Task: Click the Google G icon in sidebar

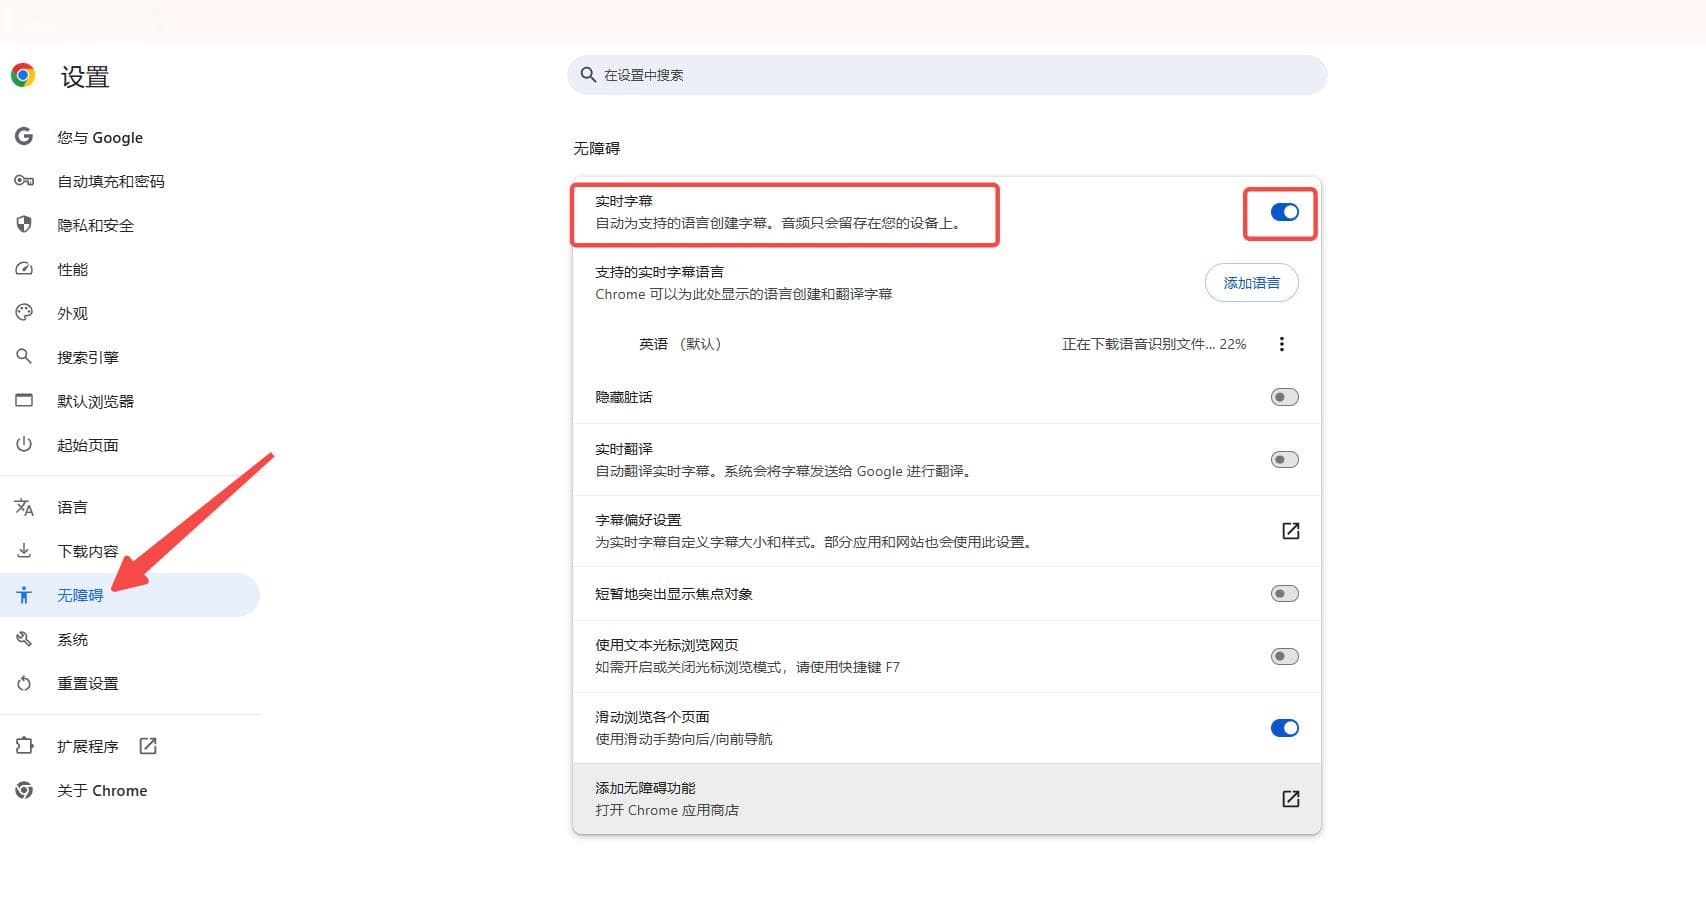Action: (24, 136)
